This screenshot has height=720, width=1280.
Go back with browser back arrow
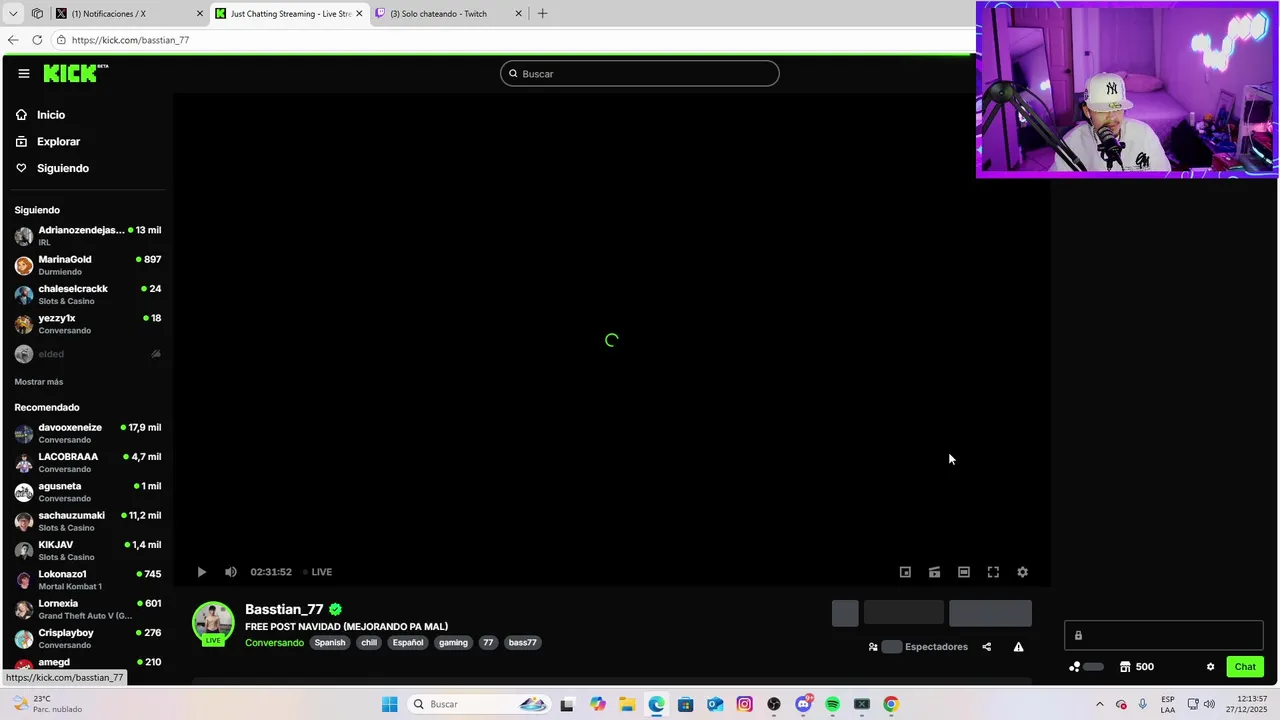[x=13, y=40]
